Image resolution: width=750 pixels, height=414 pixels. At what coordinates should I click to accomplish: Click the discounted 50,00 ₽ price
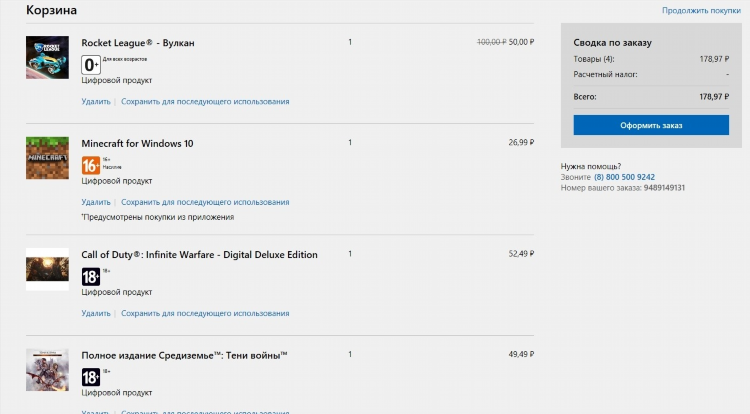coord(521,42)
